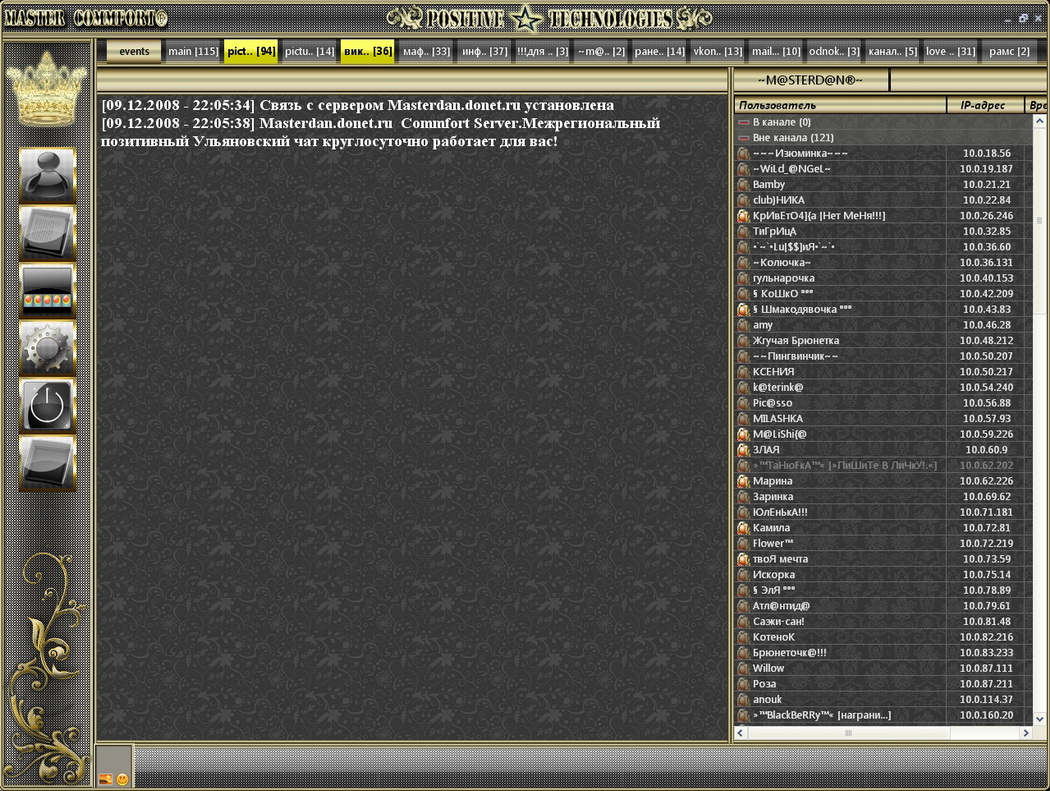1050x791 pixels.
Task: Switch to the 'love .. [31]' tab
Action: [950, 52]
